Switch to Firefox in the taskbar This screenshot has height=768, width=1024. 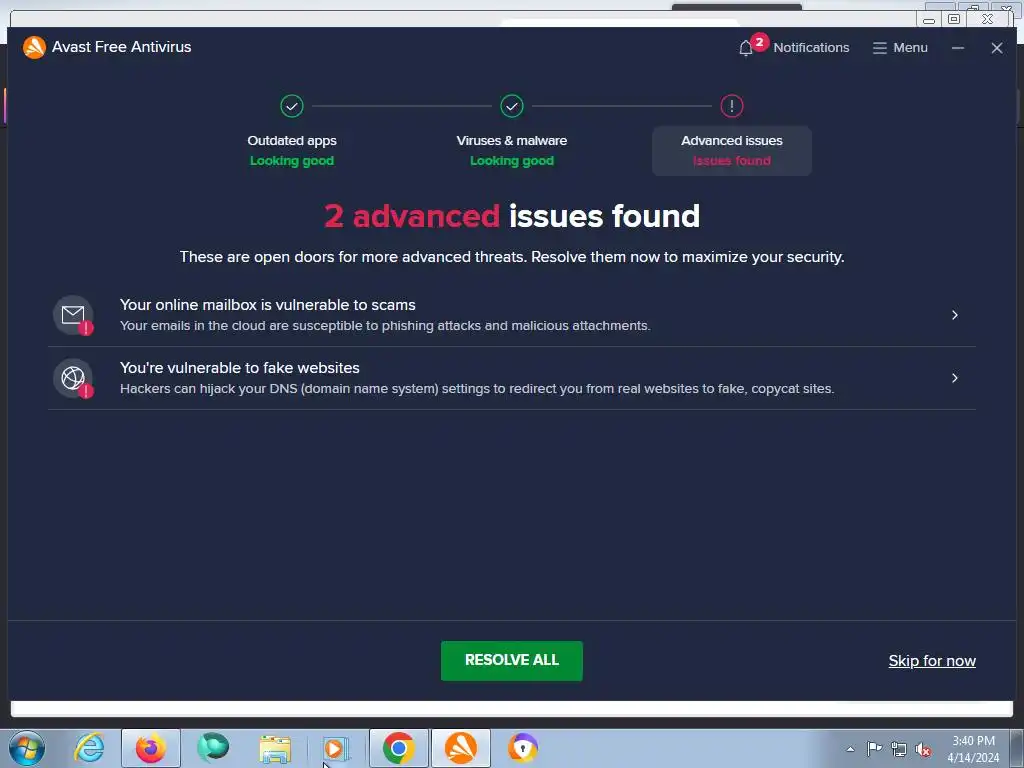coord(151,748)
